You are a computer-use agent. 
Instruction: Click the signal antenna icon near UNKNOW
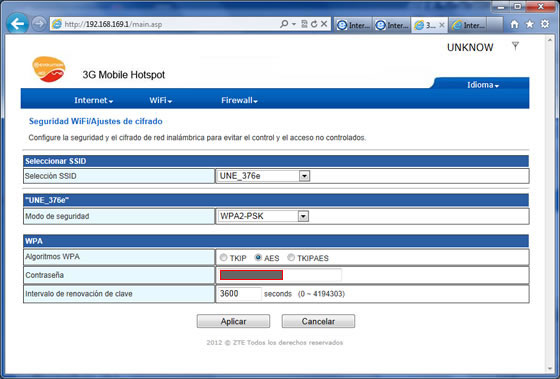(515, 46)
